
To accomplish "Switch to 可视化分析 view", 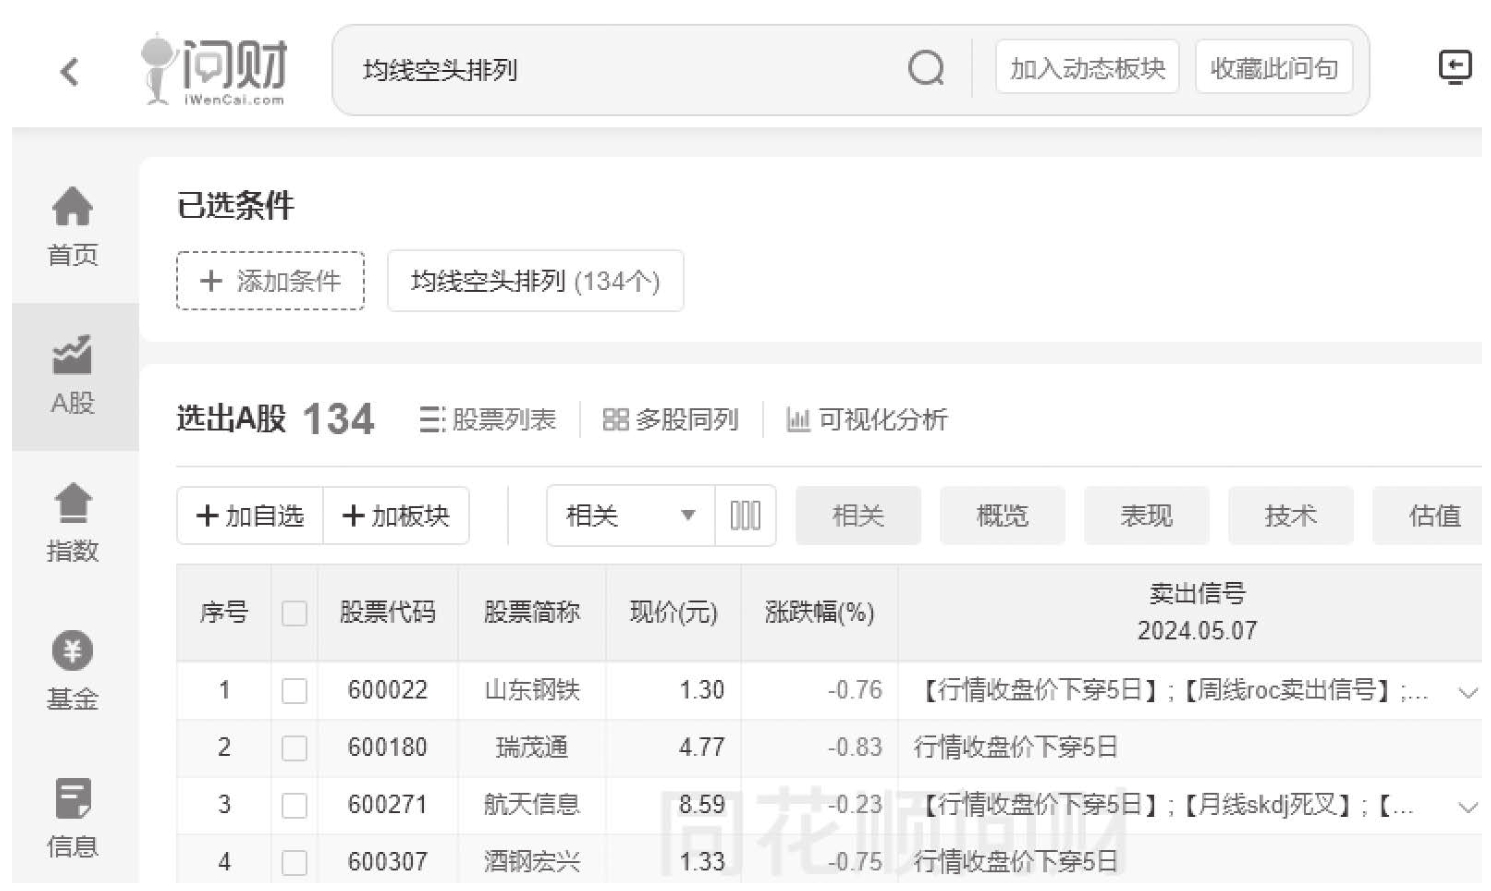I will 866,419.
